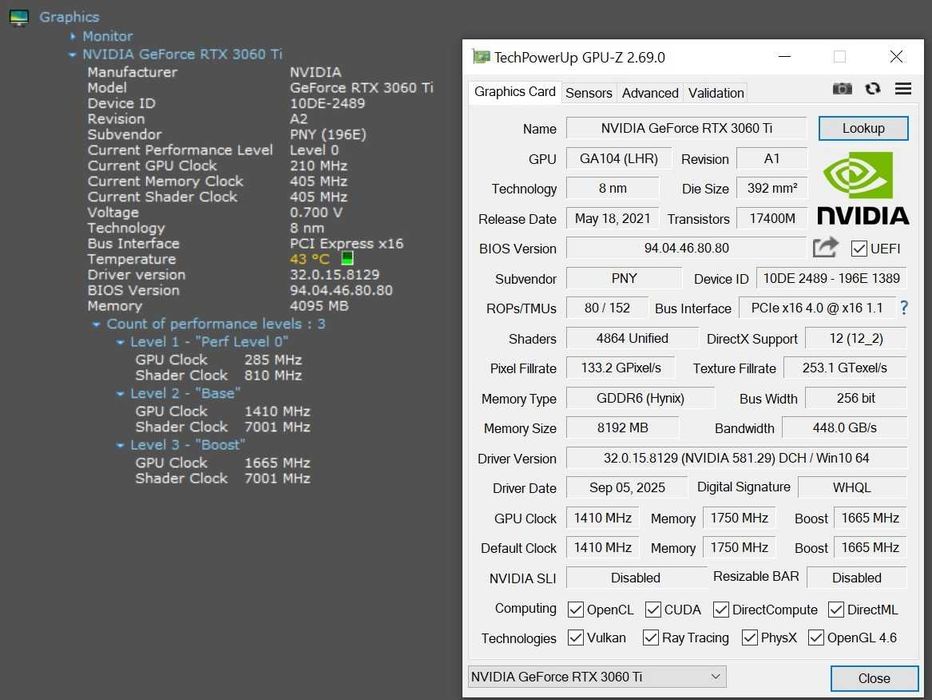Image resolution: width=932 pixels, height=700 pixels.
Task: Click the Shaders 4864 Unified field
Action: click(x=632, y=338)
